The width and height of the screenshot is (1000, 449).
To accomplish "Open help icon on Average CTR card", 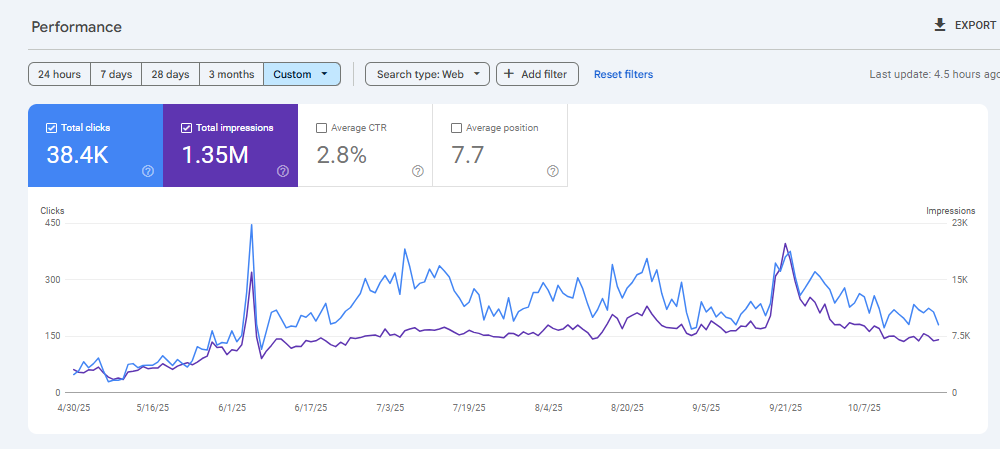I will pos(418,171).
